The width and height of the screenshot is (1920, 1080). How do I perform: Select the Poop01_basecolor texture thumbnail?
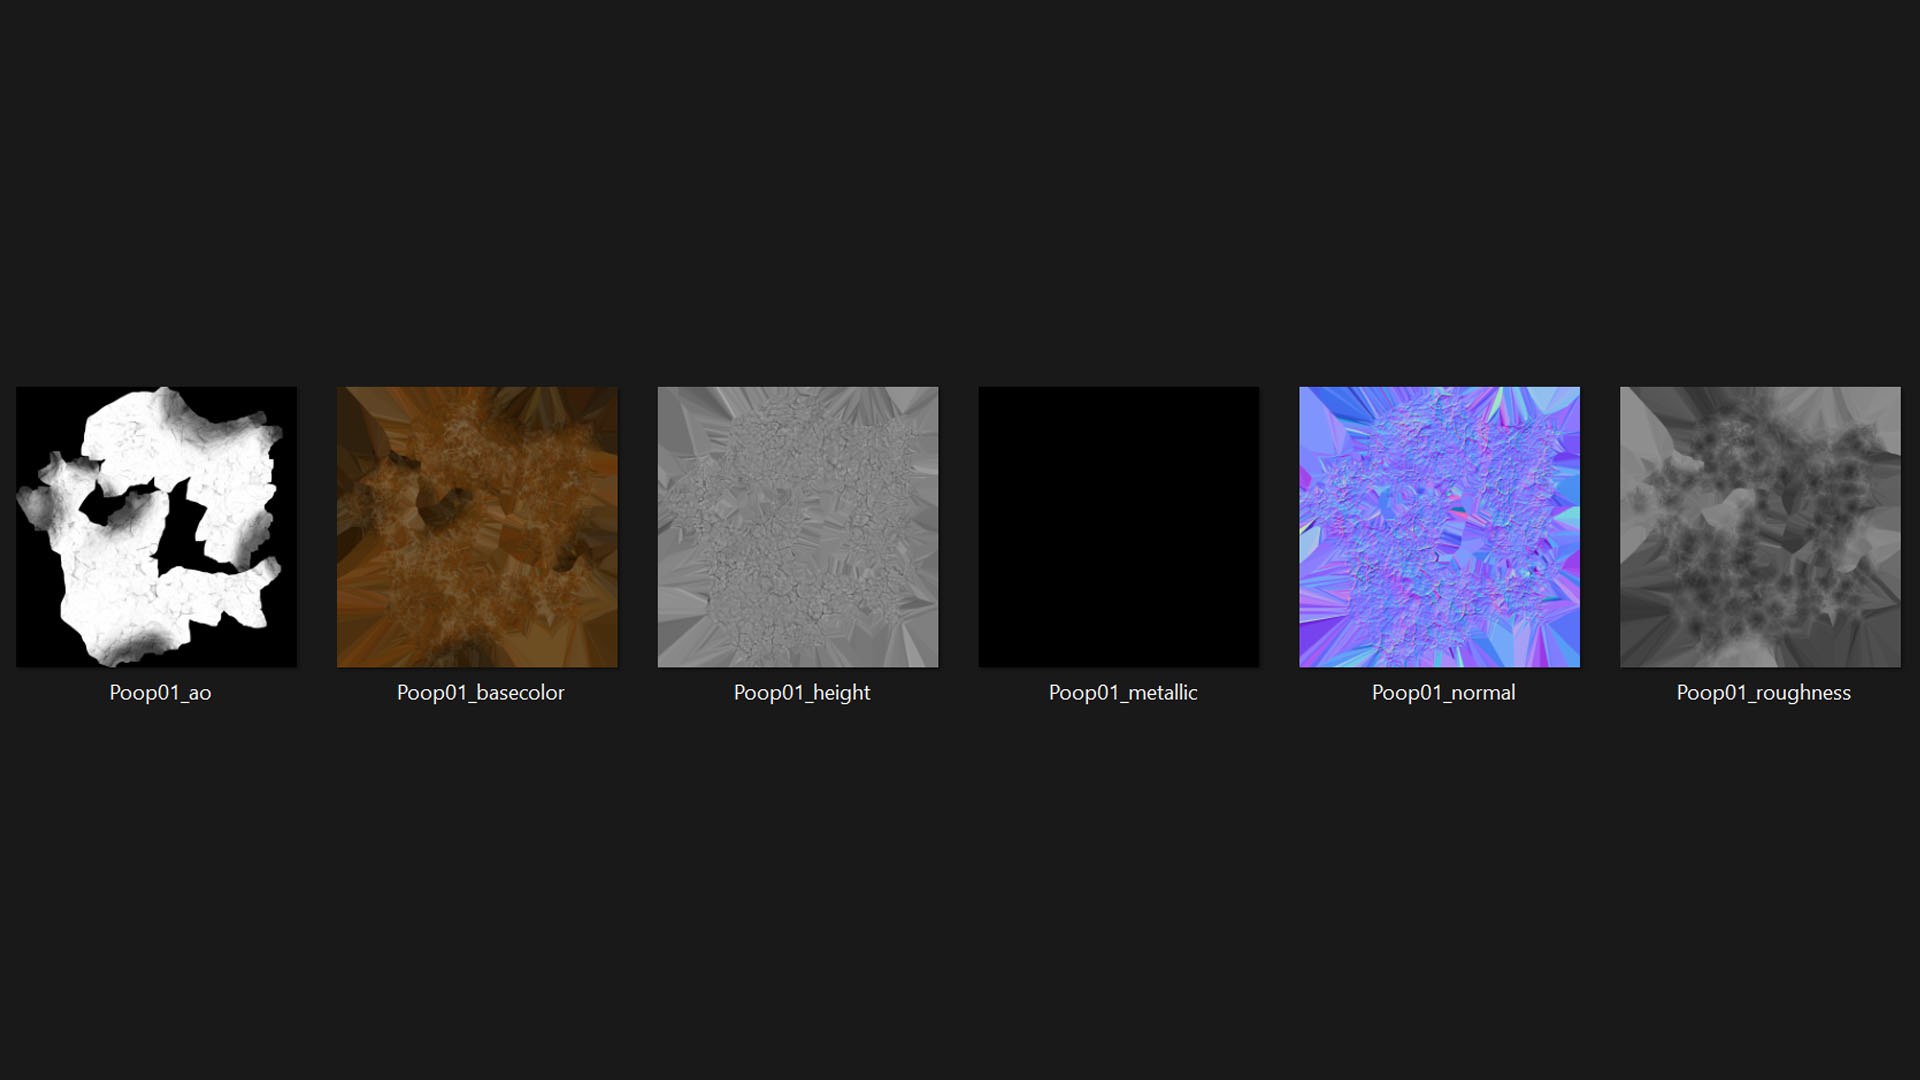477,527
